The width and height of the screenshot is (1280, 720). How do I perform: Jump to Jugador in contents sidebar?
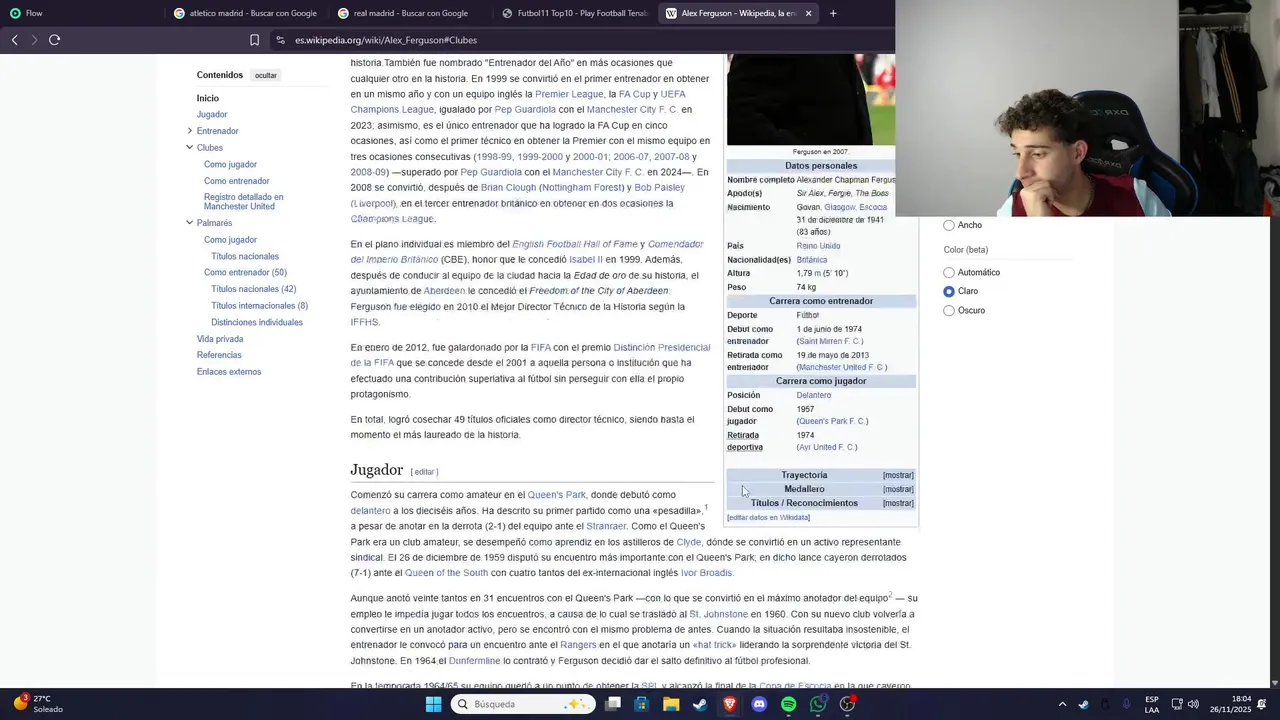point(212,114)
